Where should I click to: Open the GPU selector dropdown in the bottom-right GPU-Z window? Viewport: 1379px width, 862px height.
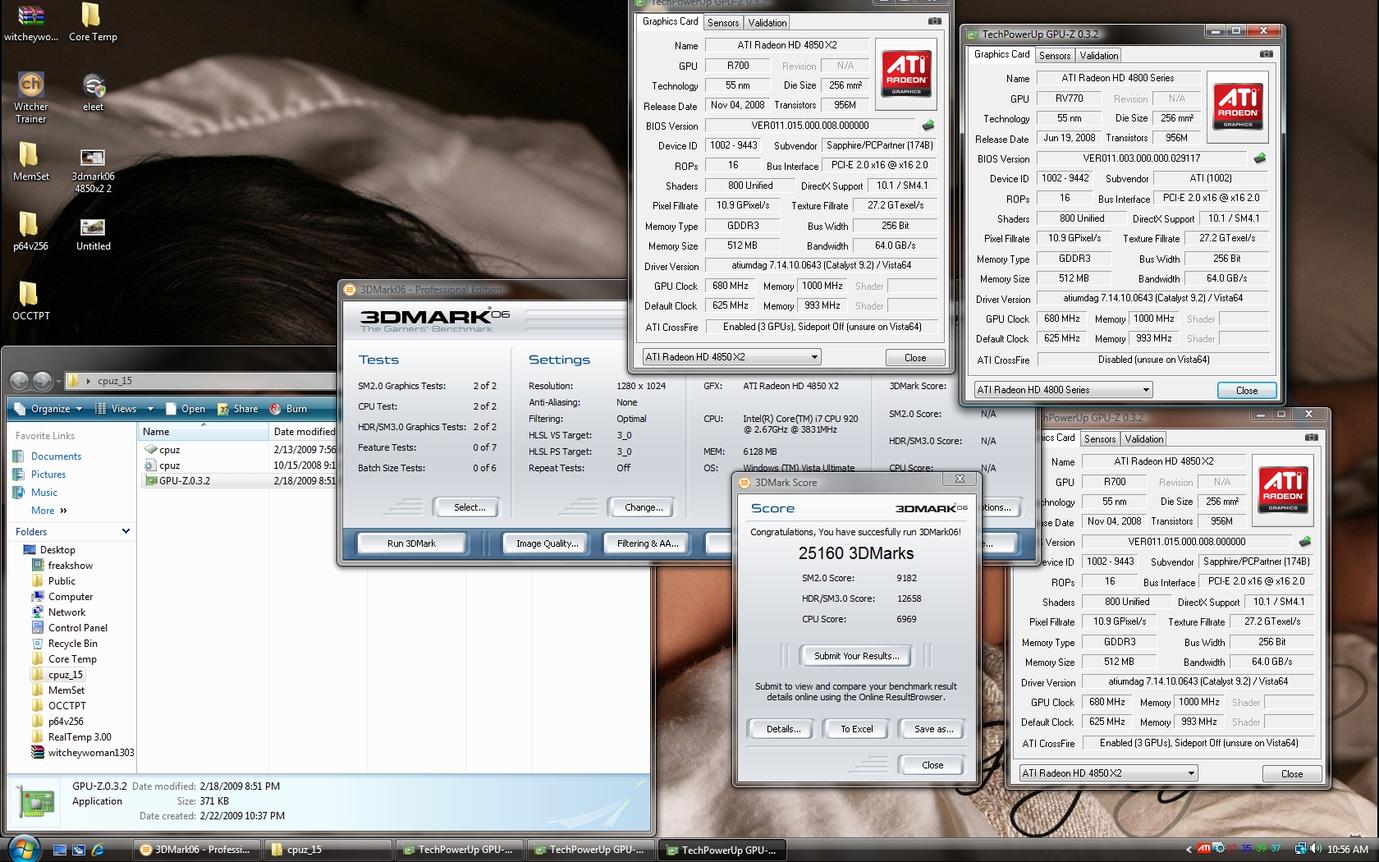point(1107,773)
